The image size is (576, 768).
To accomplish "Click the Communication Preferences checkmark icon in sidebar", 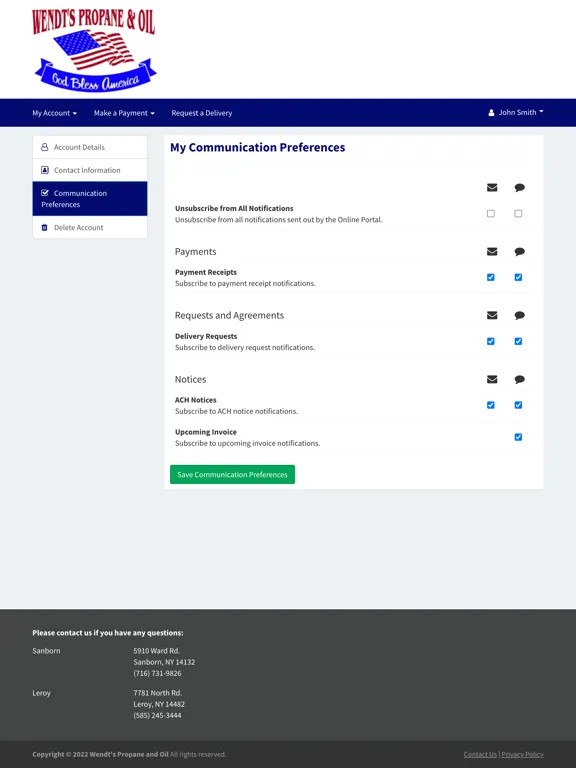I will (45, 193).
